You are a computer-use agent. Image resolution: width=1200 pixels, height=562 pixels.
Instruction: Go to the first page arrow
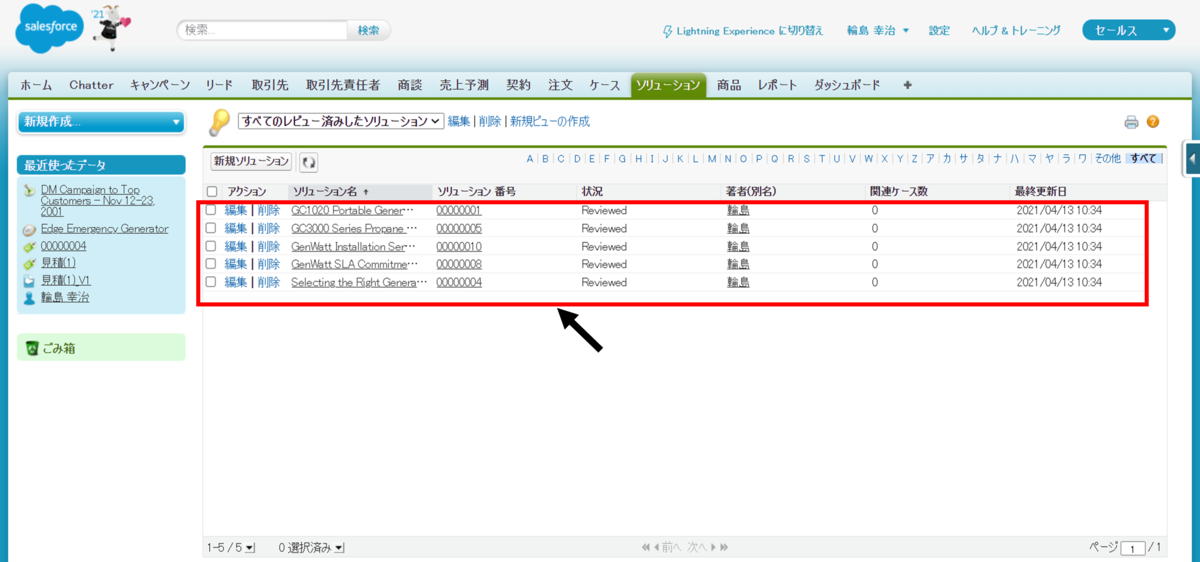pos(645,548)
